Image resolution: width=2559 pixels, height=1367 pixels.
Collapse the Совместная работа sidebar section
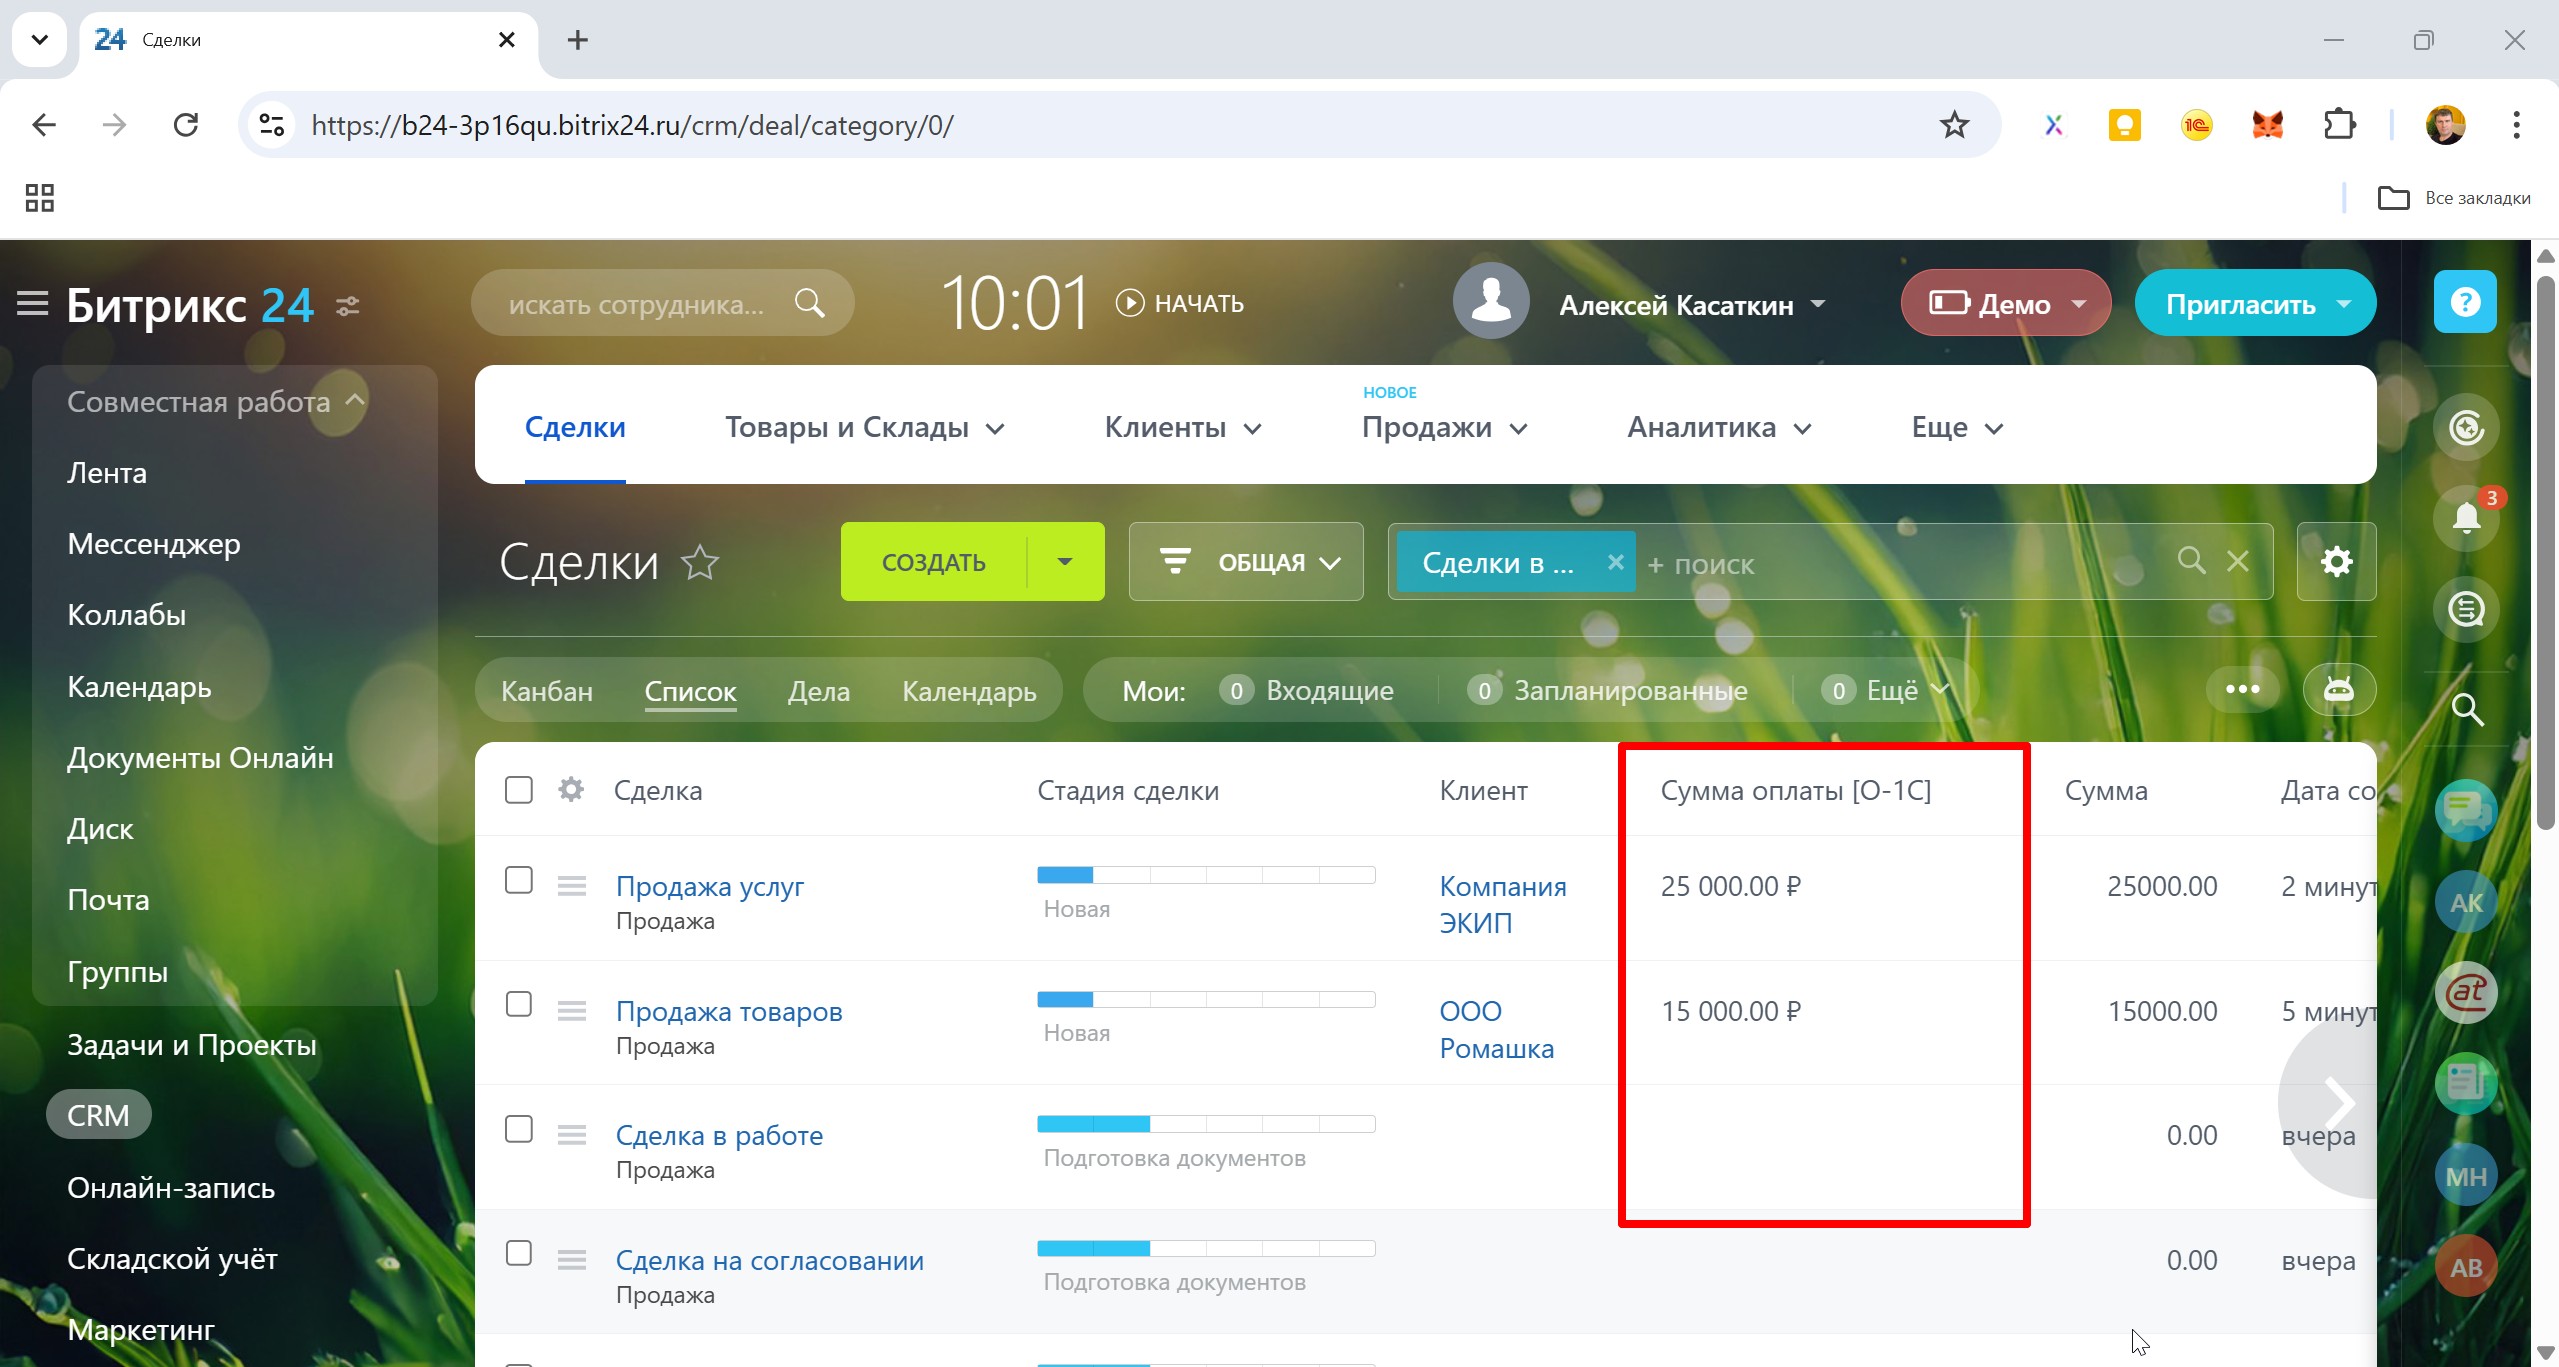354,401
